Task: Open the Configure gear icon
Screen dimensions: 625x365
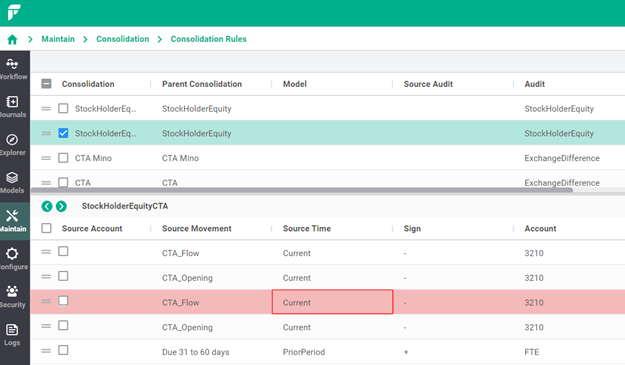Action: [x=12, y=253]
